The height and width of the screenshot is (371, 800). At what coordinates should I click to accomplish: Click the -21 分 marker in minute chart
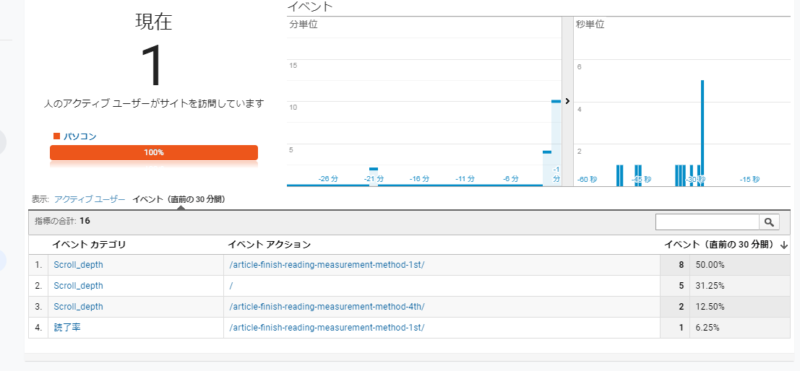point(373,169)
